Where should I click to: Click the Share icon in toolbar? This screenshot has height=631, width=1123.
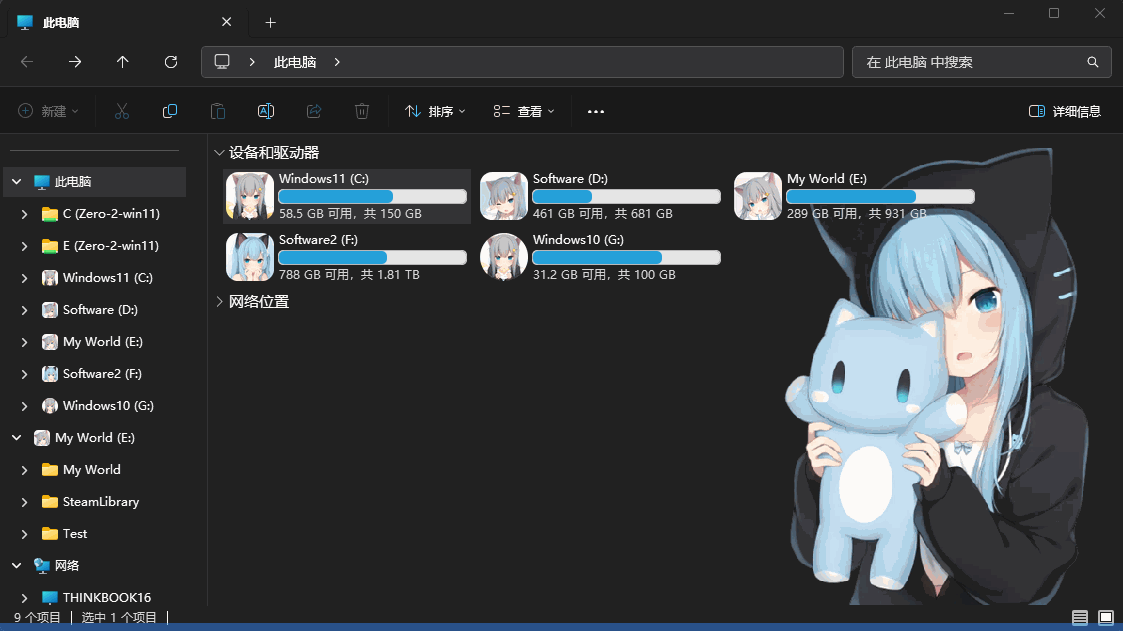314,111
